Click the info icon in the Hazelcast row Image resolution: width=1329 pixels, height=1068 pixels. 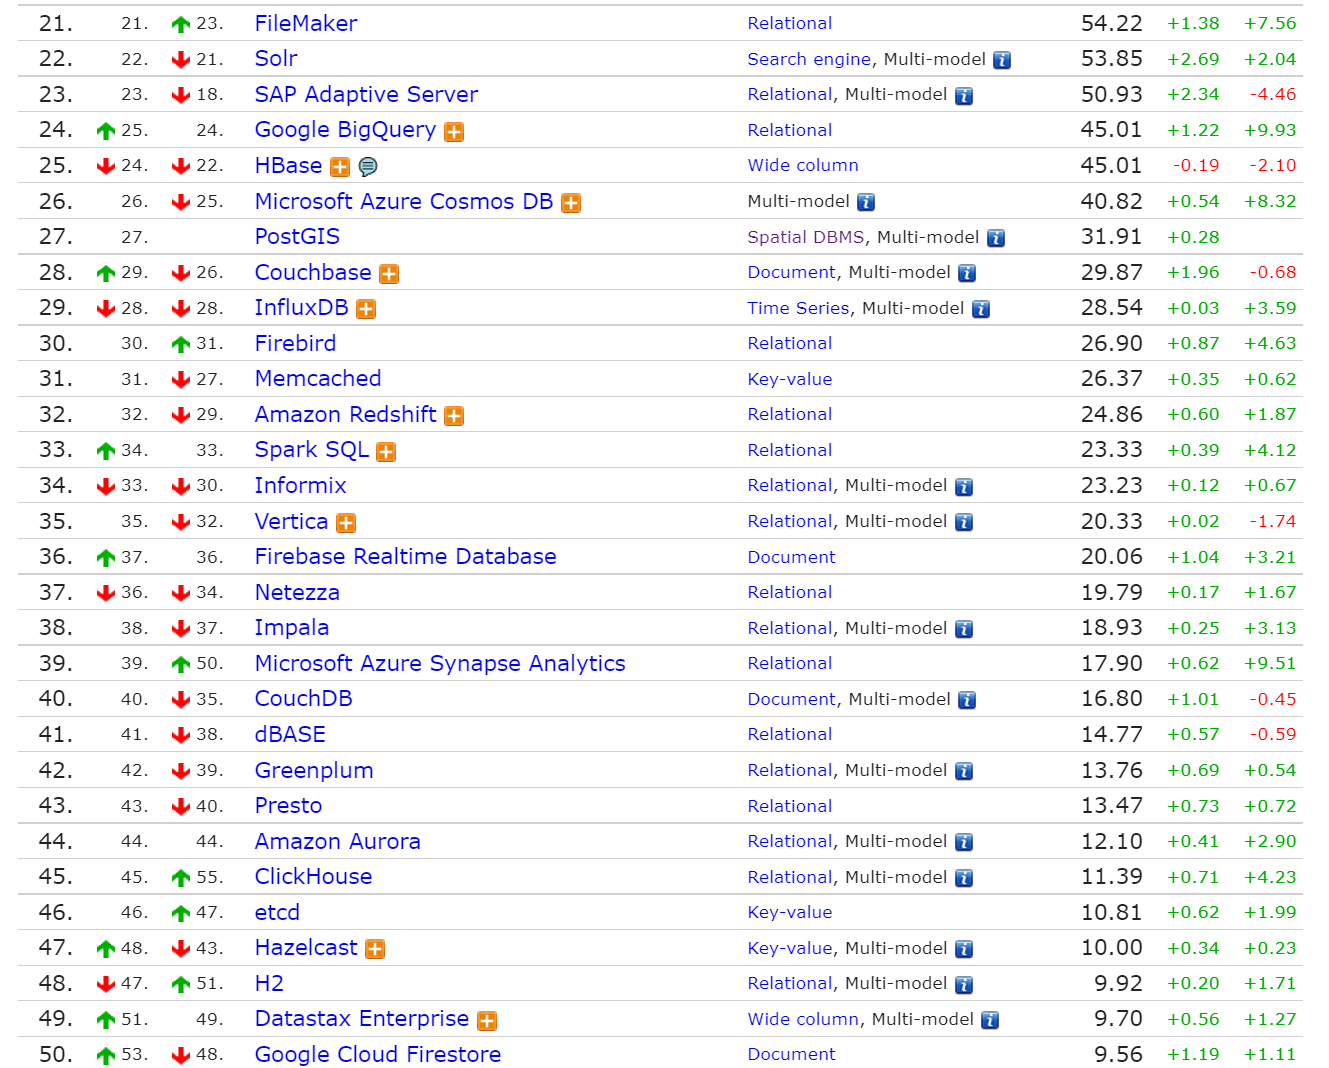point(964,949)
